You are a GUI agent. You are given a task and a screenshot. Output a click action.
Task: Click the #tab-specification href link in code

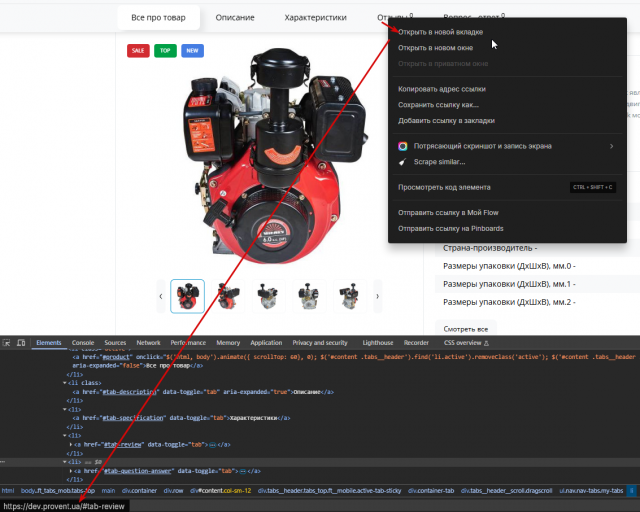point(133,418)
